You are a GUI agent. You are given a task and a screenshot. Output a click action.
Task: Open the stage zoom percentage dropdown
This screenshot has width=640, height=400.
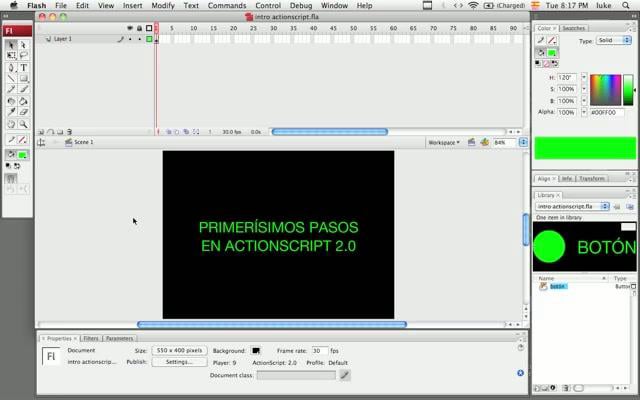pos(523,142)
